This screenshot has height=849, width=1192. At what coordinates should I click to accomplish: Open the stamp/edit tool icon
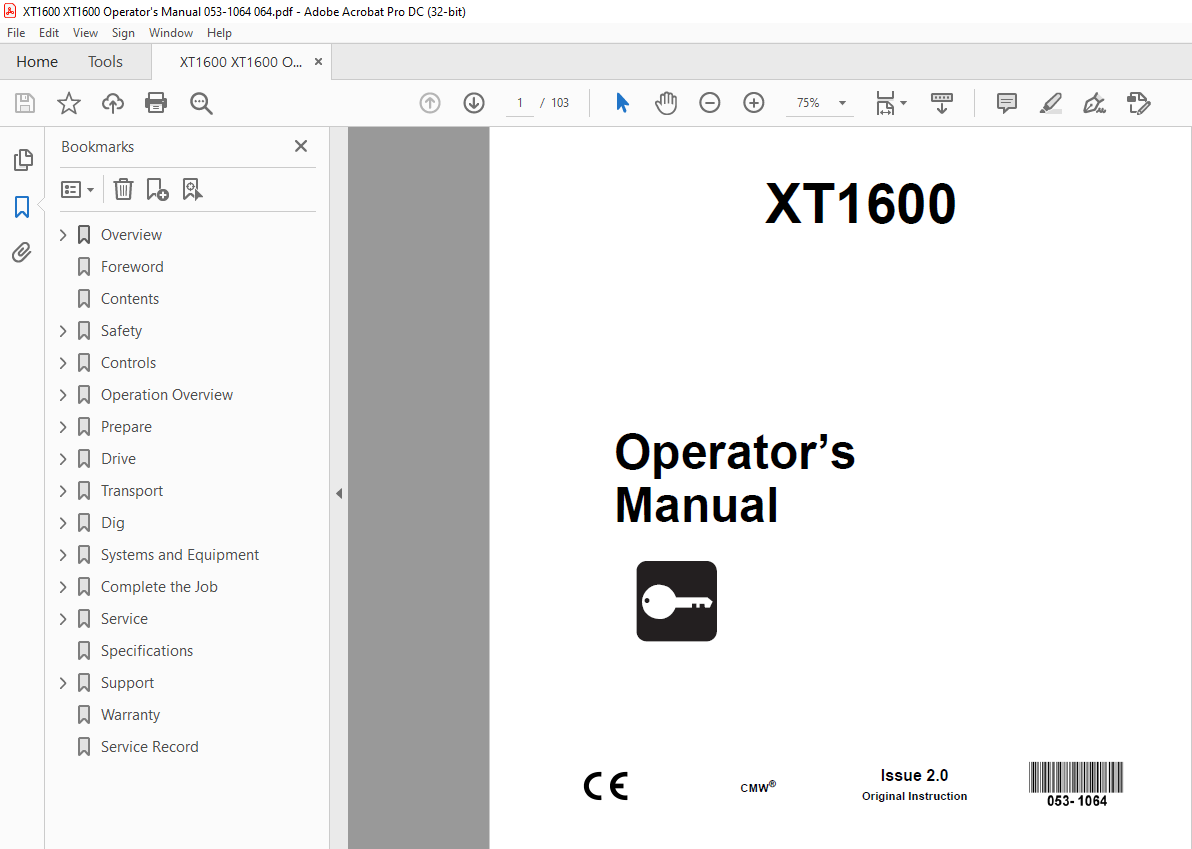pos(1138,103)
